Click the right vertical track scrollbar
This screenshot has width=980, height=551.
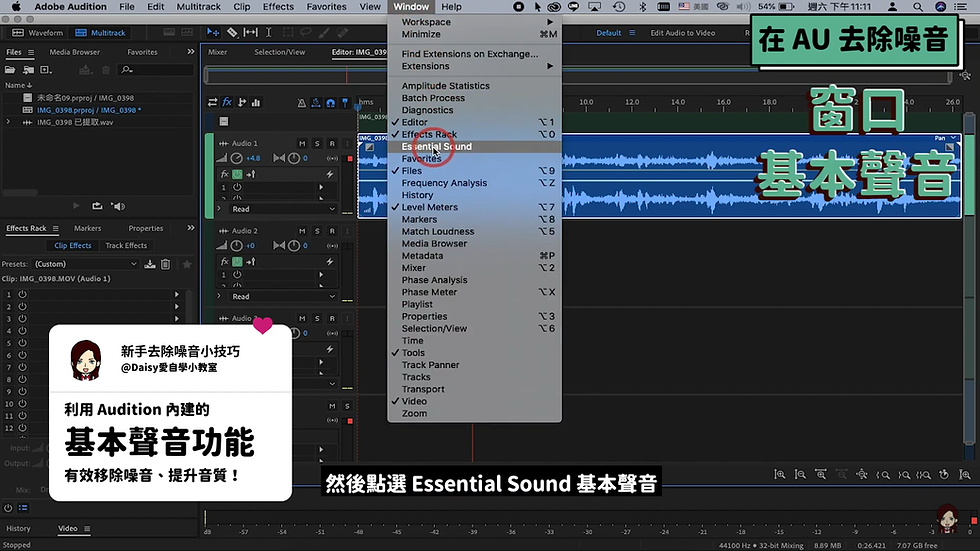[969, 278]
